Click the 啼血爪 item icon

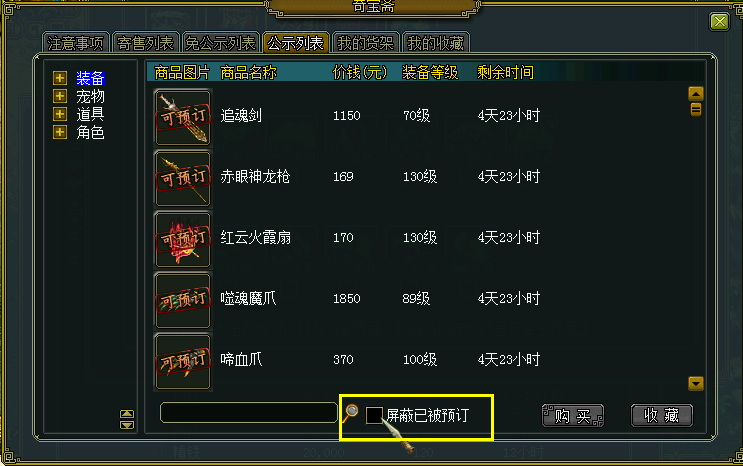coord(182,361)
